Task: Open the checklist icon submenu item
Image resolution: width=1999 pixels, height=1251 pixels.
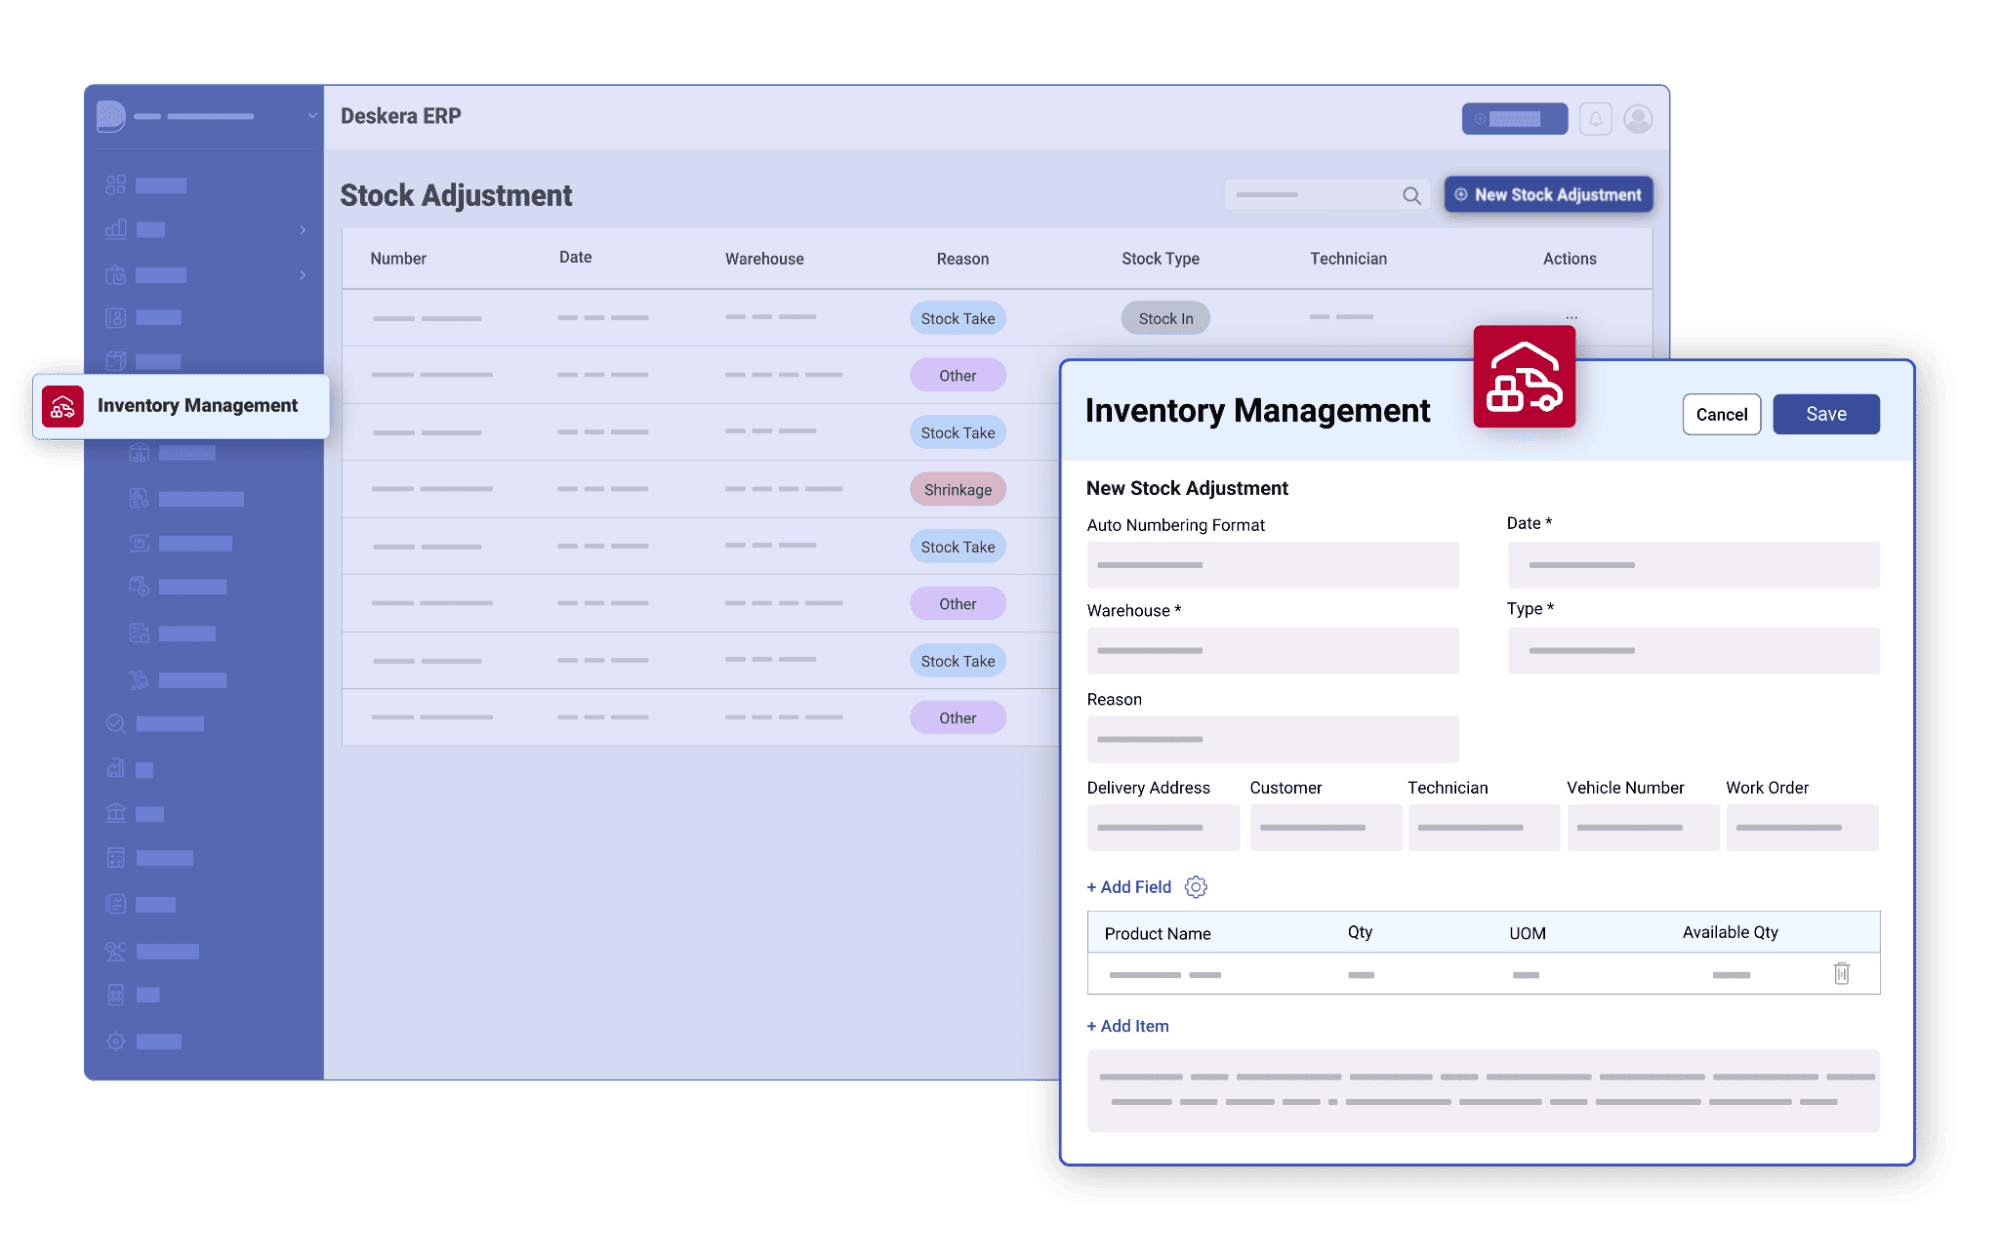Action: (139, 633)
